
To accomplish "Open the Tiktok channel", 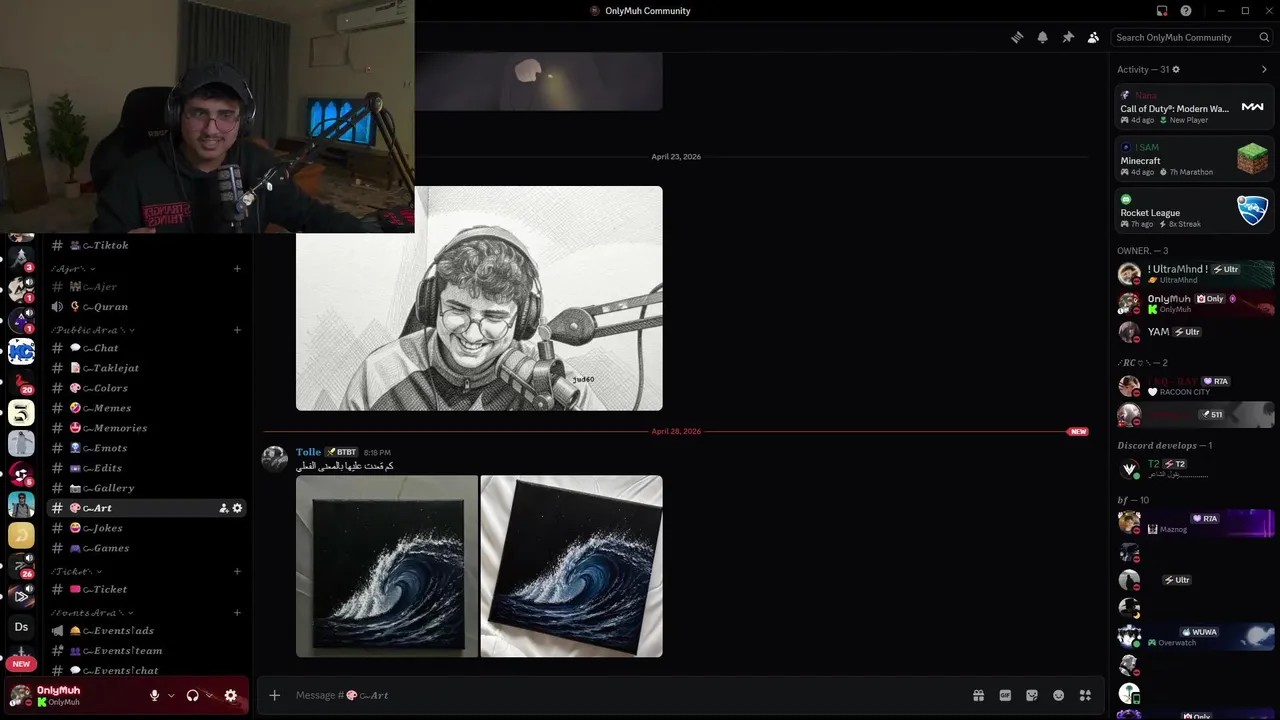I will click(147, 245).
